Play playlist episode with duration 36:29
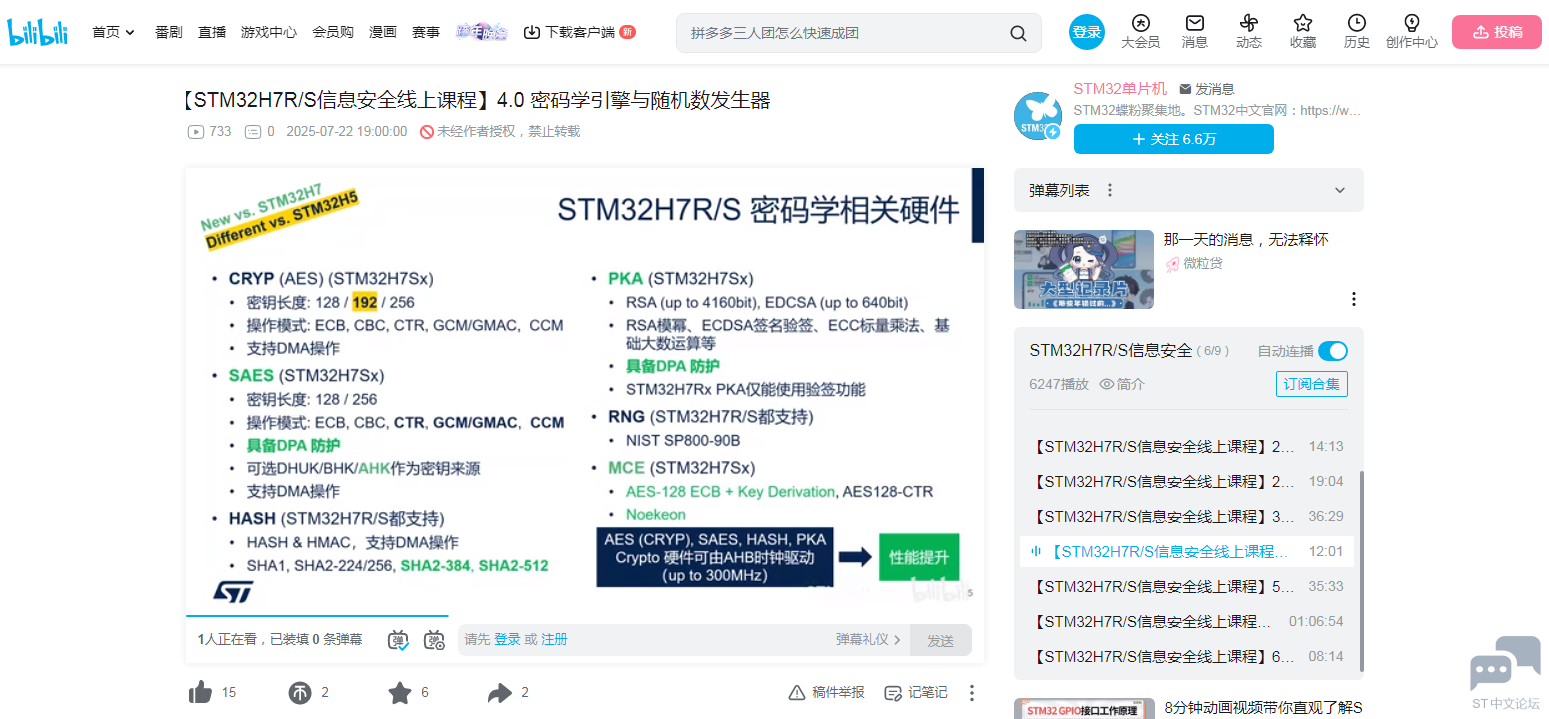Viewport: 1549px width, 719px height. click(1189, 516)
